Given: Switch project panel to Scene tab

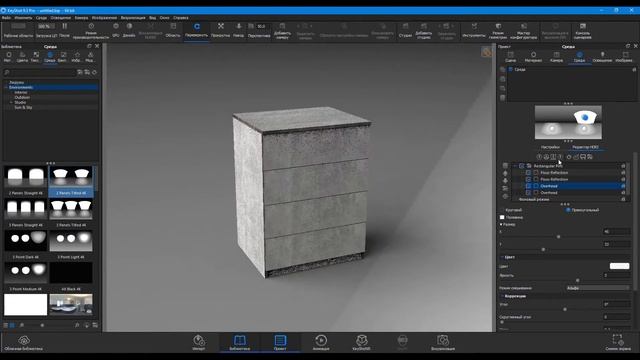Looking at the screenshot, I should pyautogui.click(x=511, y=57).
